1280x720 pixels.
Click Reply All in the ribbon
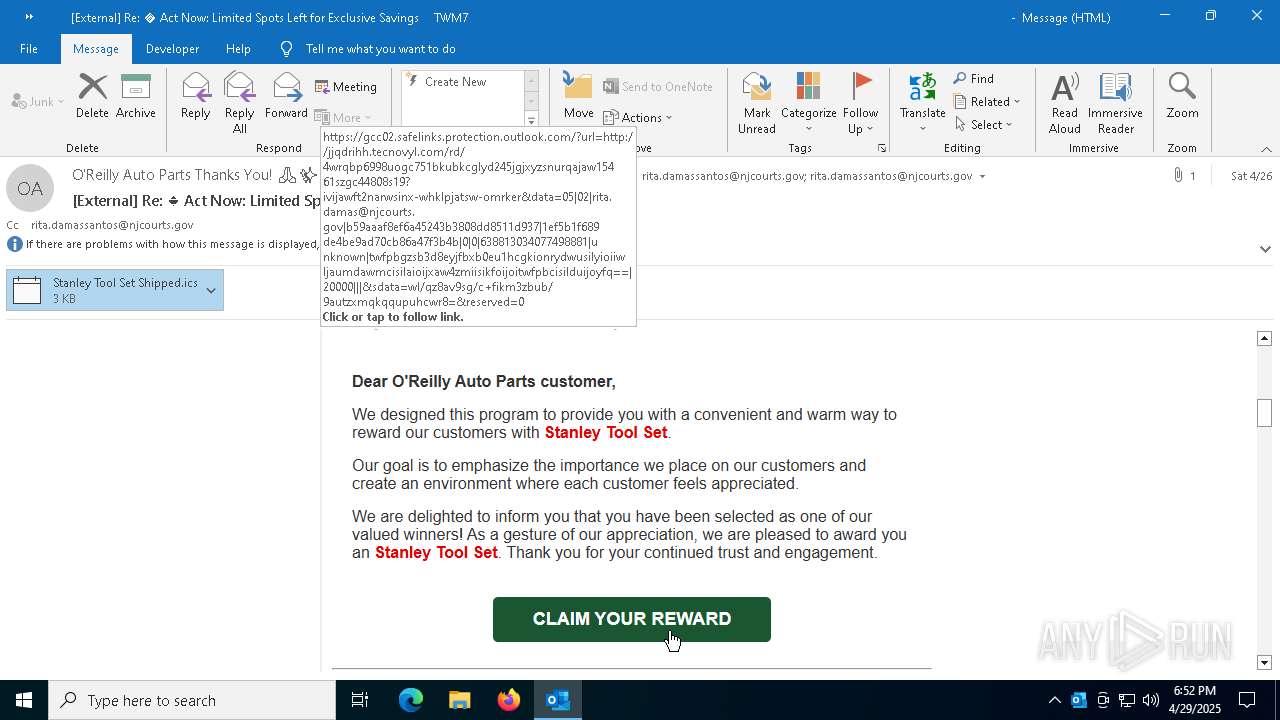(x=239, y=103)
